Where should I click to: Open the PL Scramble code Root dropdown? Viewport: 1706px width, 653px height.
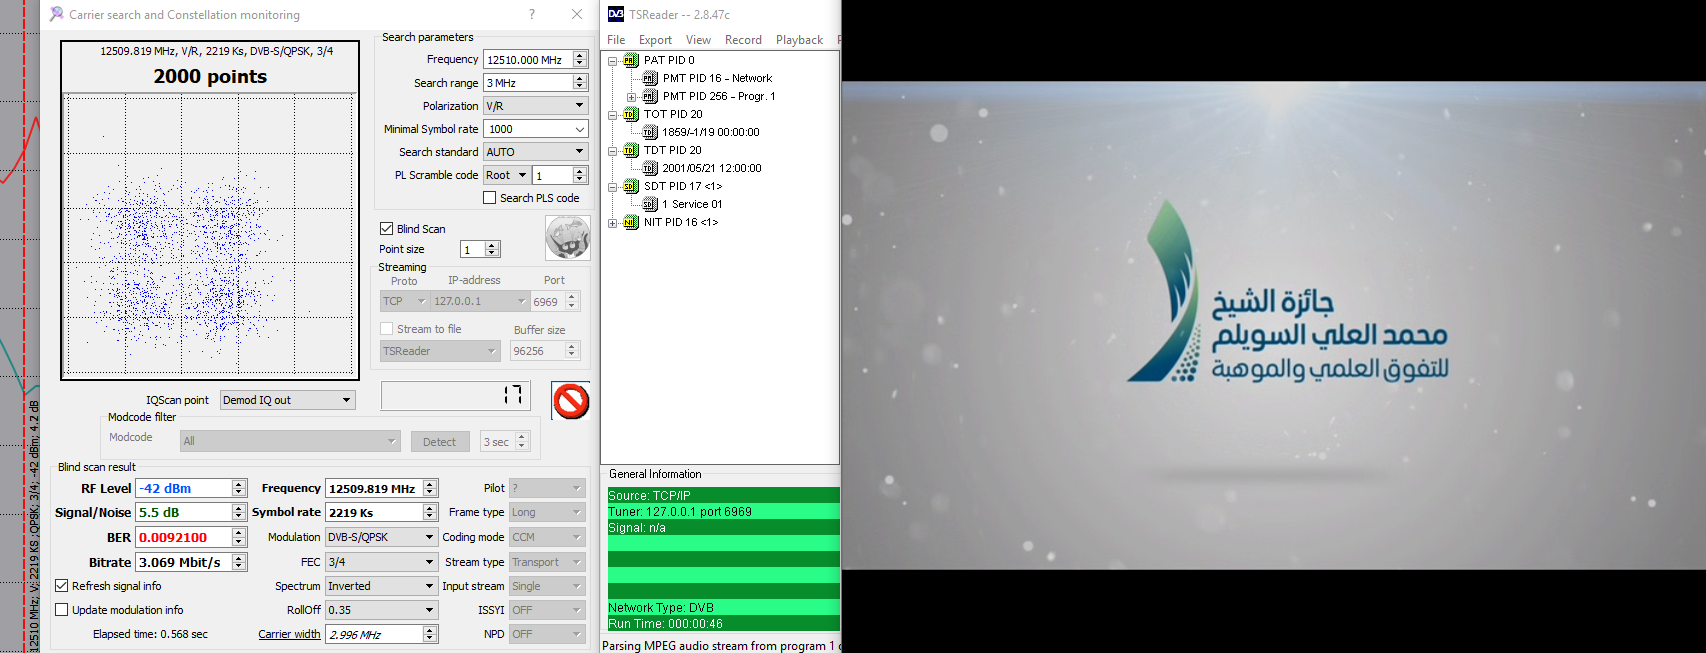[506, 175]
